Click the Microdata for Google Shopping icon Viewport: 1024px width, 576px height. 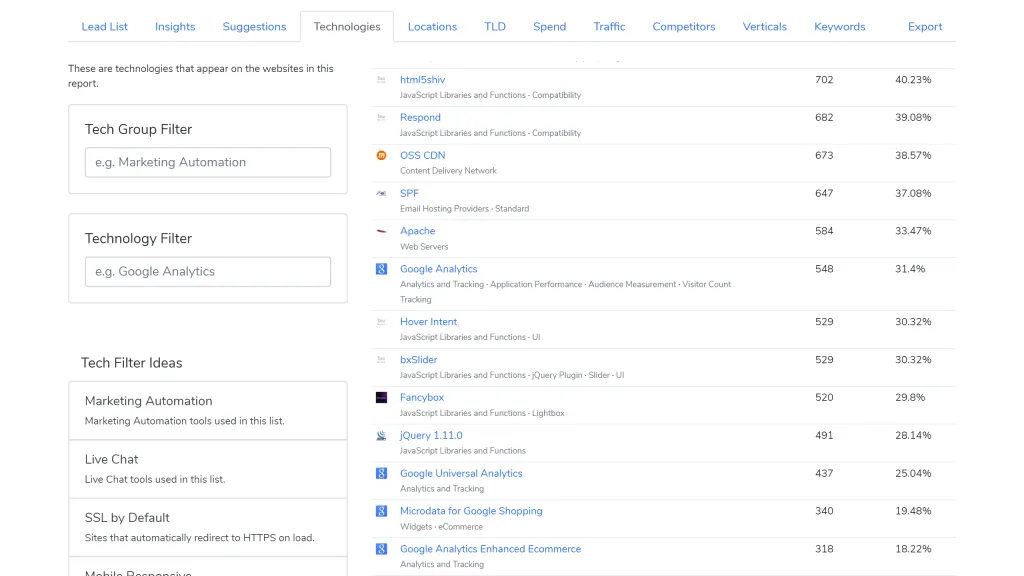click(381, 511)
